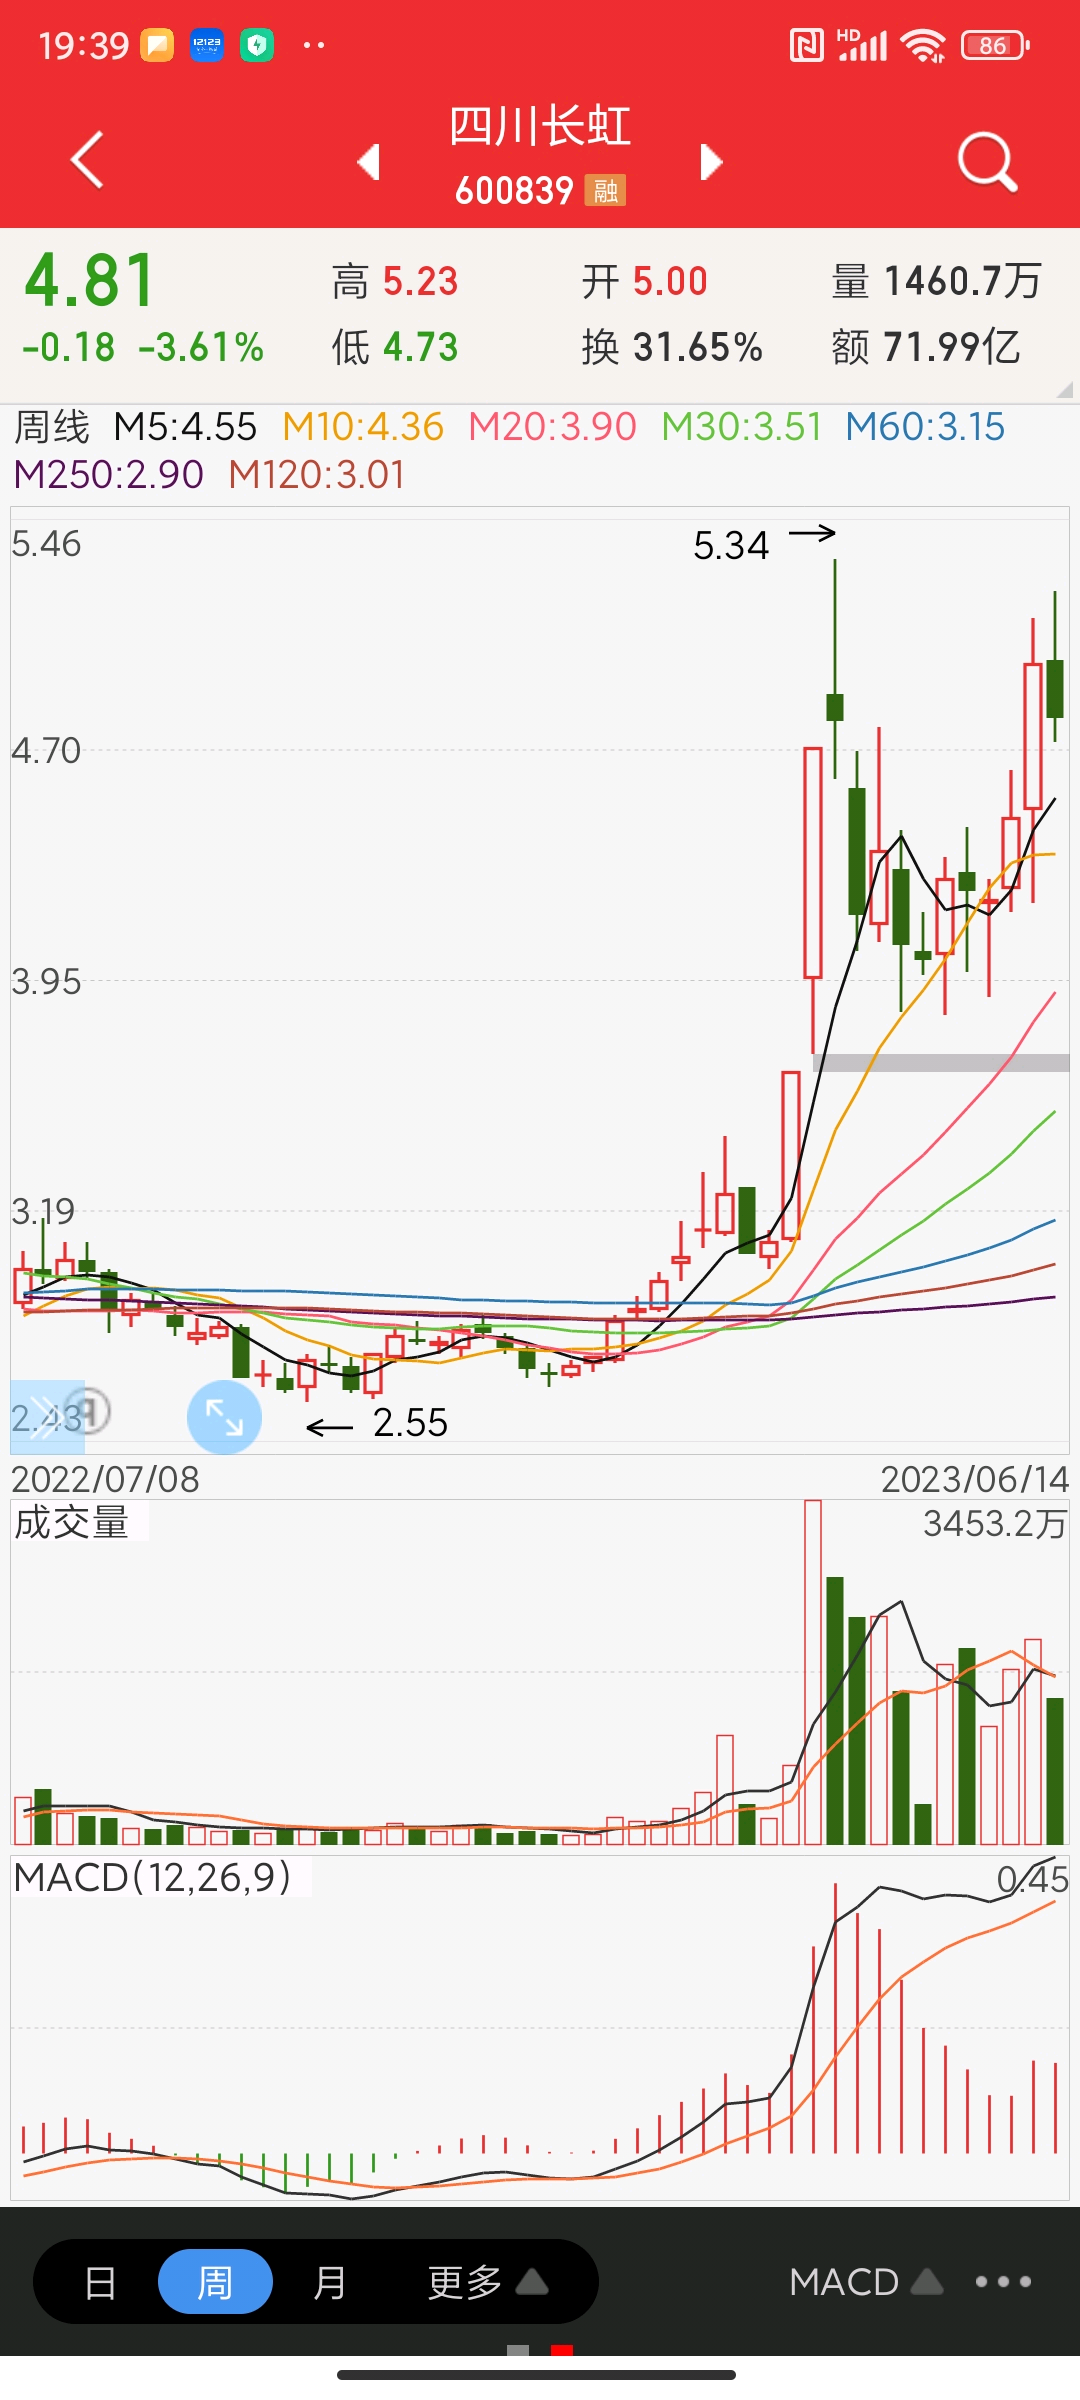This screenshot has width=1080, height=2400.
Task: Tap the high price 高 5.23
Action: [x=395, y=282]
